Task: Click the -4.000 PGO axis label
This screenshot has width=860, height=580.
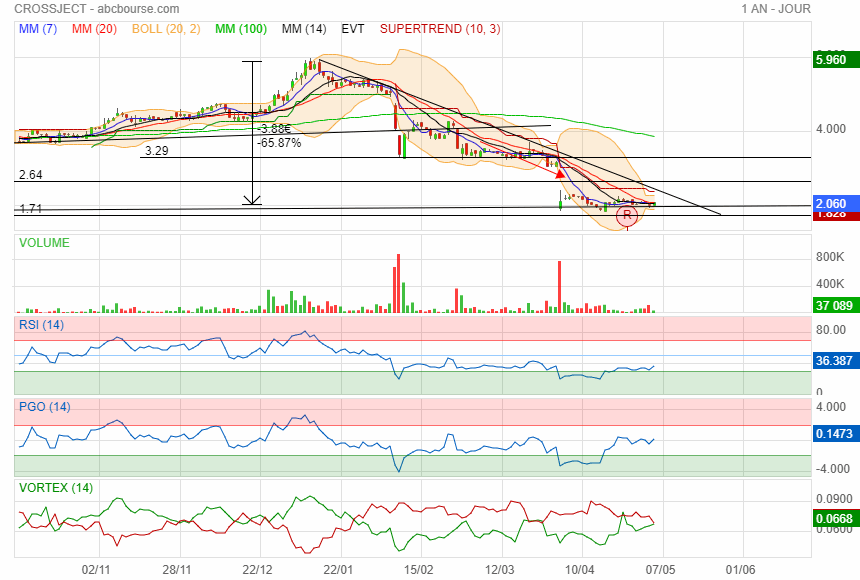Action: pos(832,469)
